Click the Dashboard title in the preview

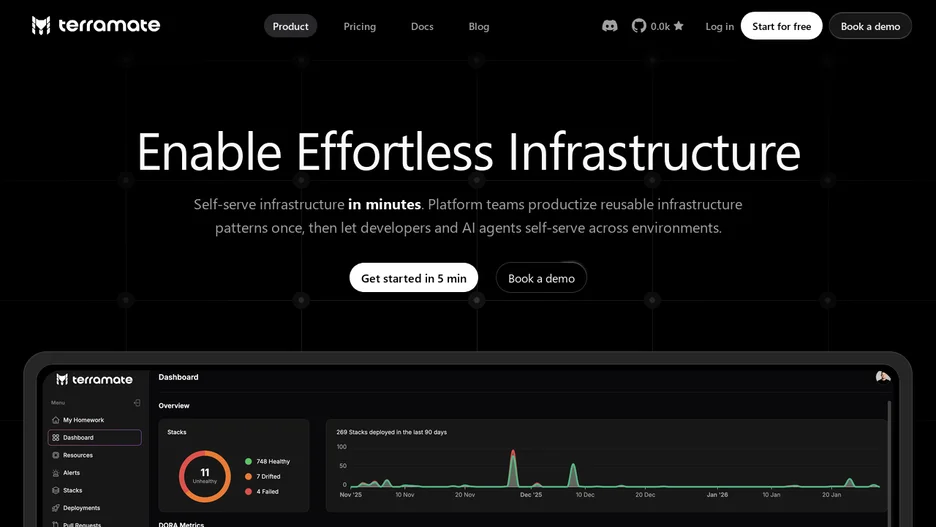178,377
